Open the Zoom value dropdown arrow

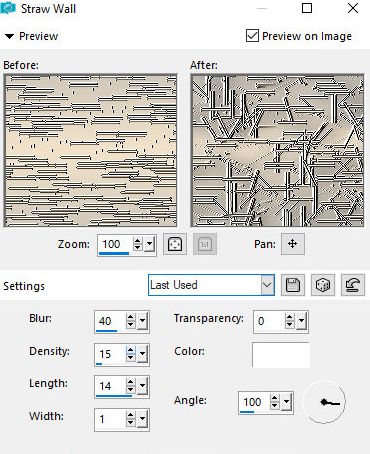[150, 244]
